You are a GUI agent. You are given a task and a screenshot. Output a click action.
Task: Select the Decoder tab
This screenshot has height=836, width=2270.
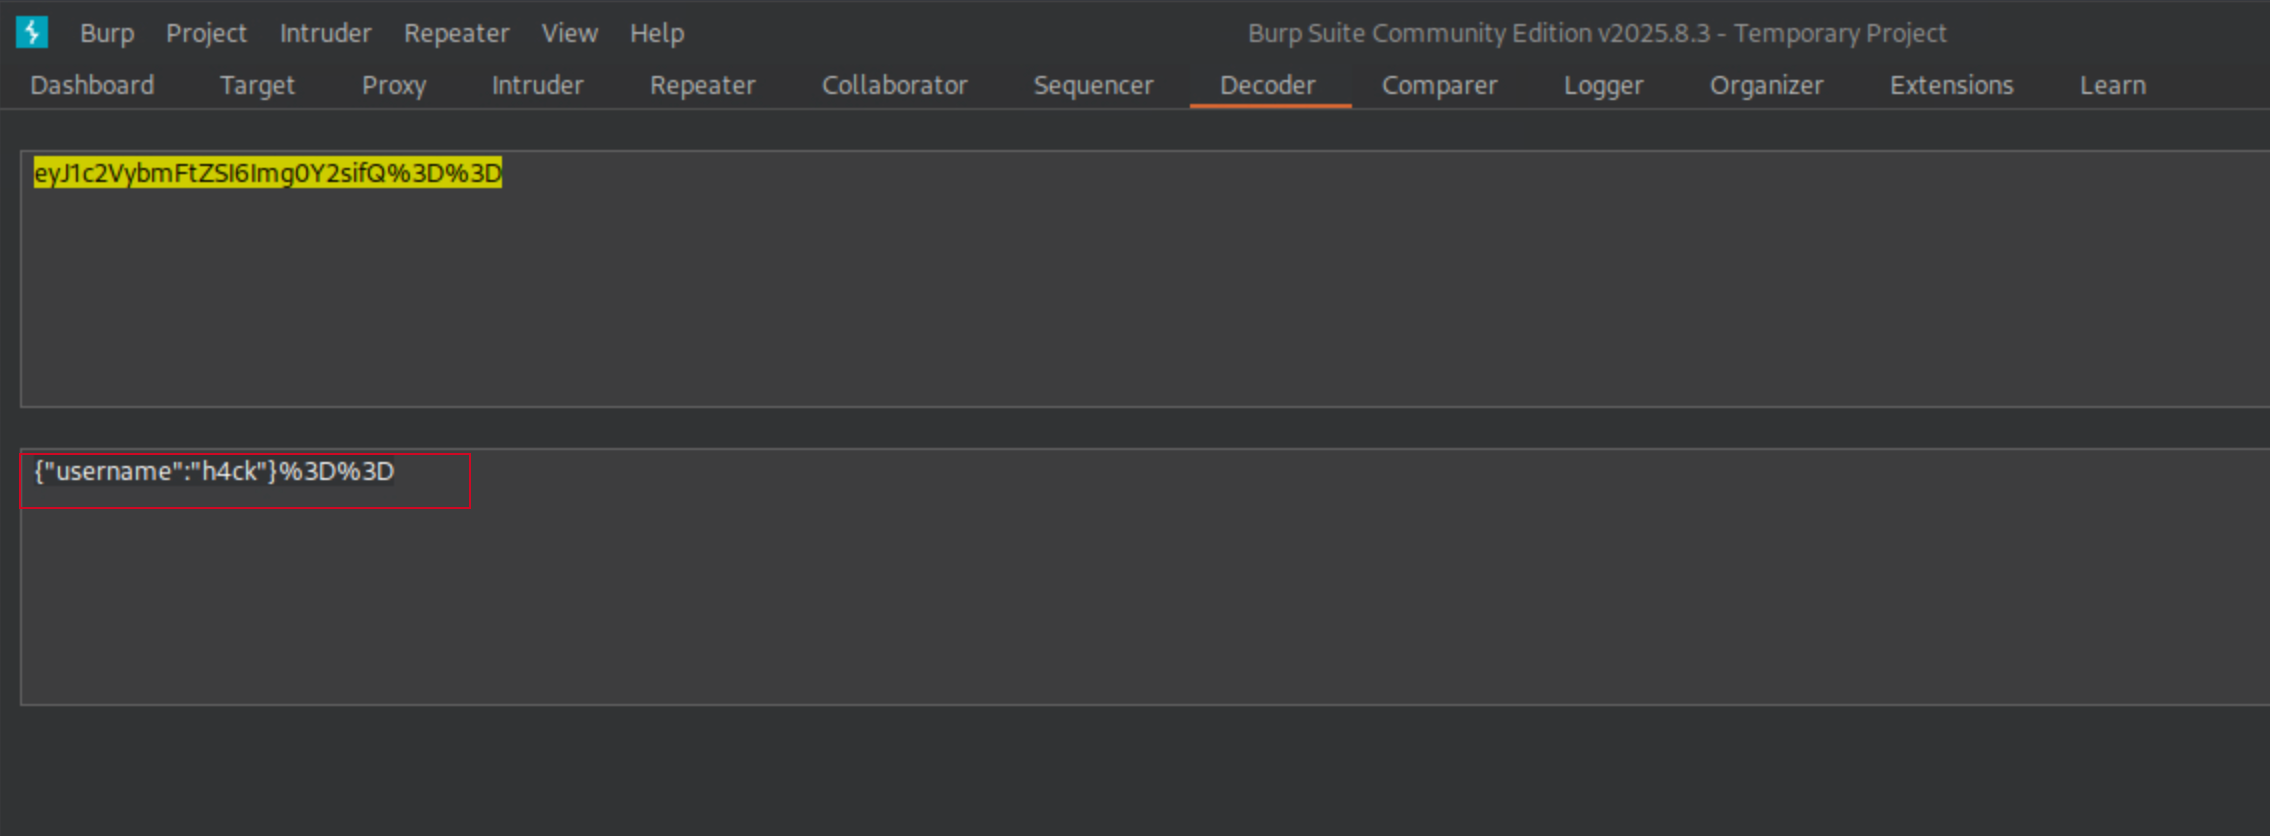click(x=1267, y=85)
